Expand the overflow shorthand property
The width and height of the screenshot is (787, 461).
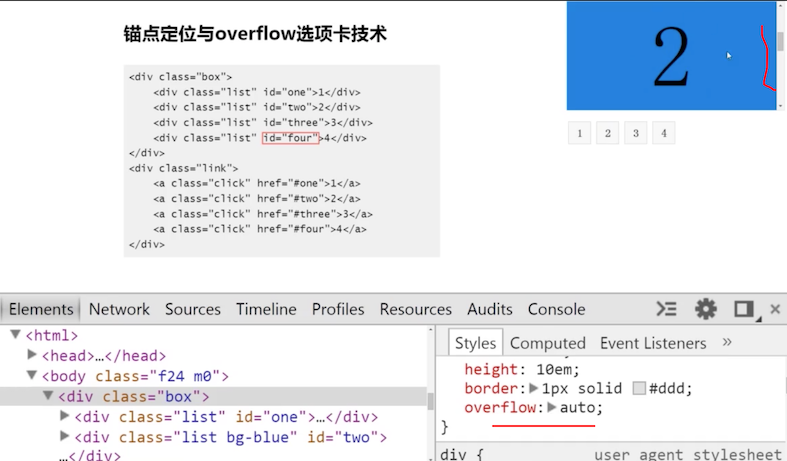[x=552, y=407]
